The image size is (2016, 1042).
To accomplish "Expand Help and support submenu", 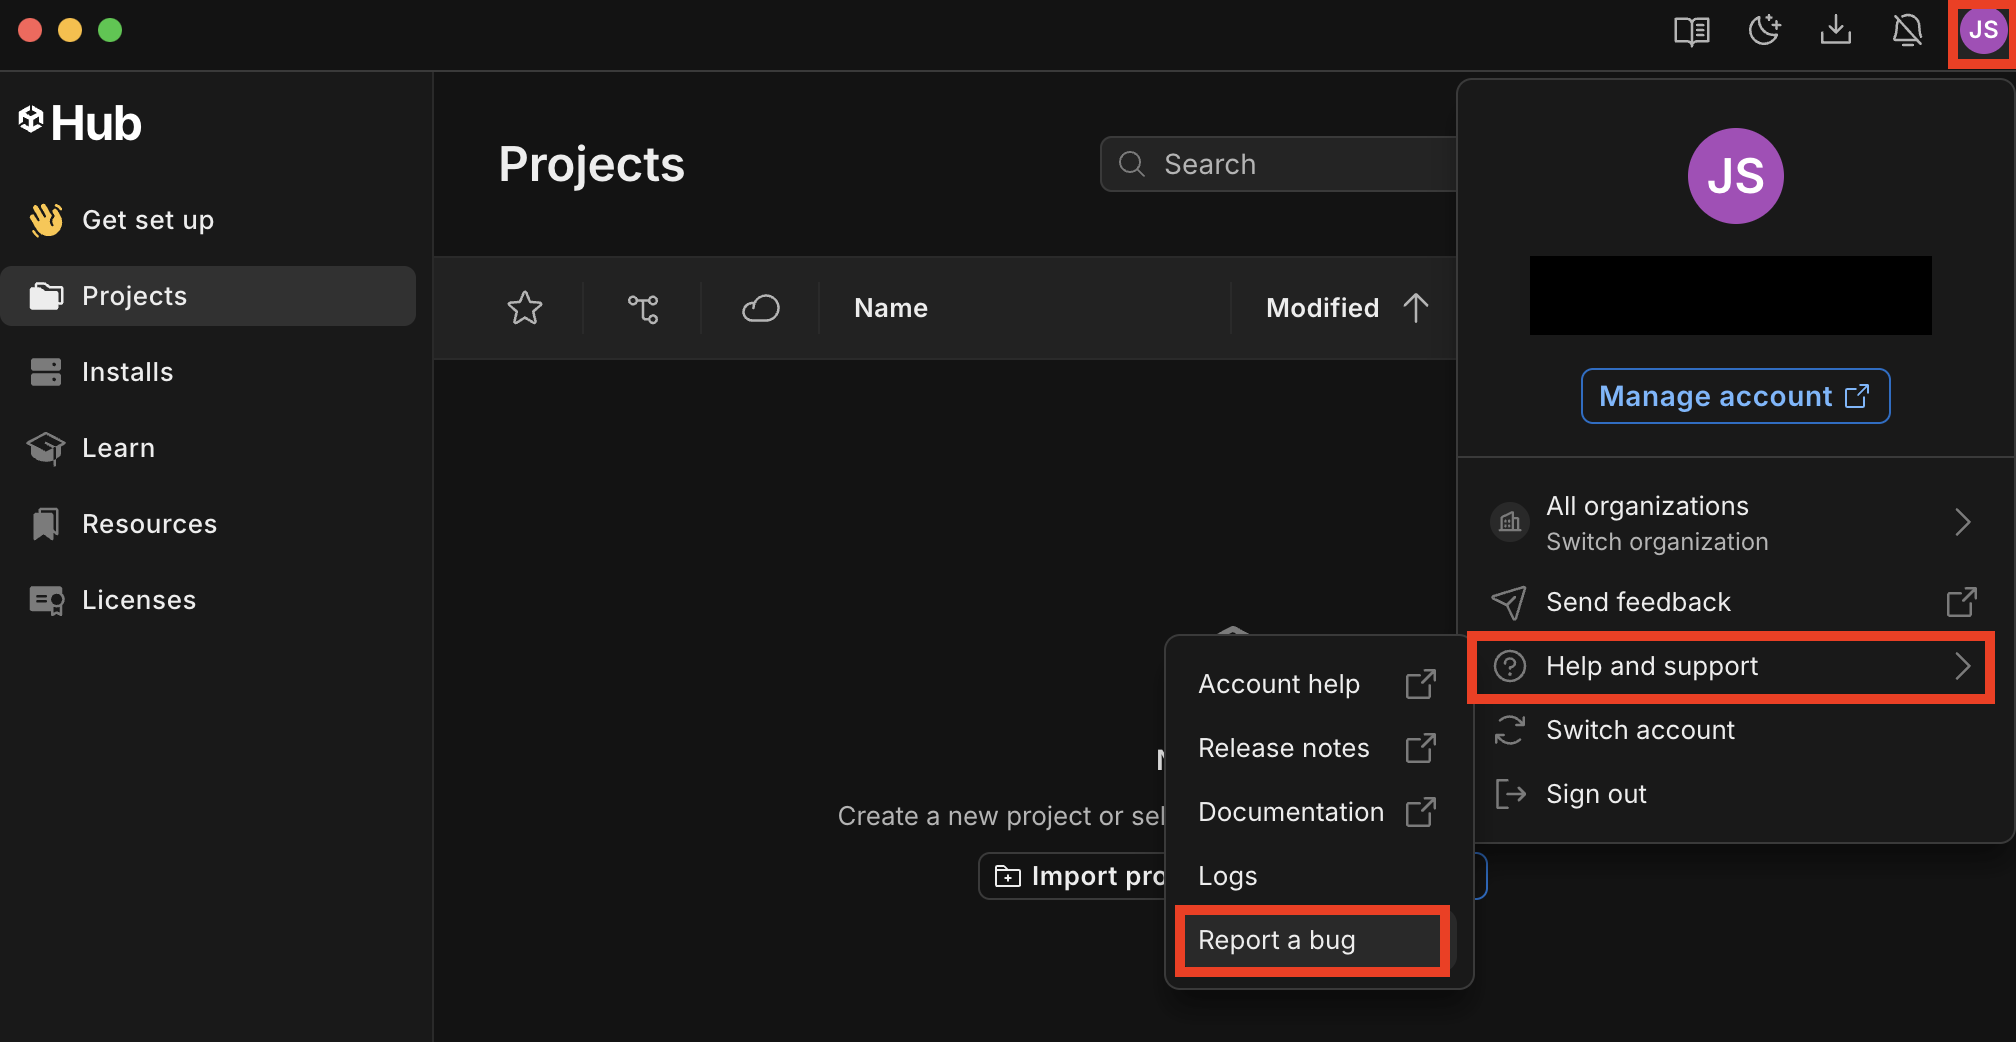I will tap(1730, 666).
